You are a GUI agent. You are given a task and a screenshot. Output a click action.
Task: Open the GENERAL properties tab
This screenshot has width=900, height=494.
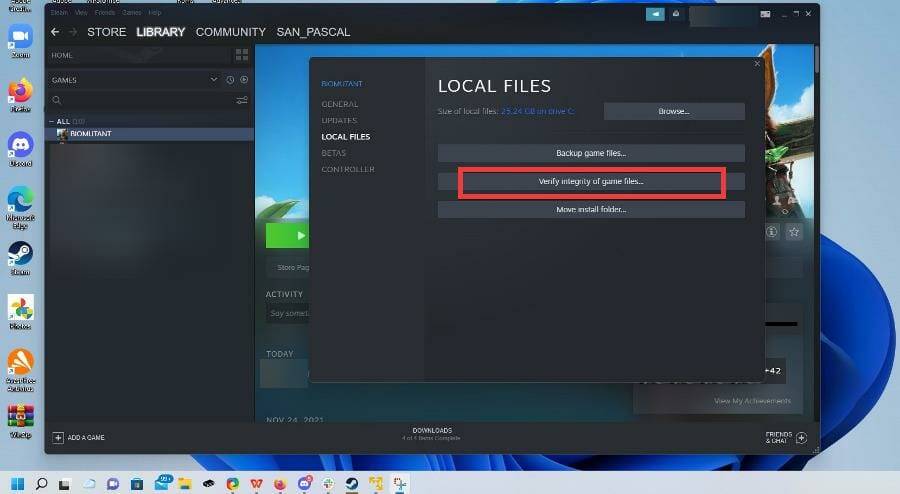[x=340, y=104]
